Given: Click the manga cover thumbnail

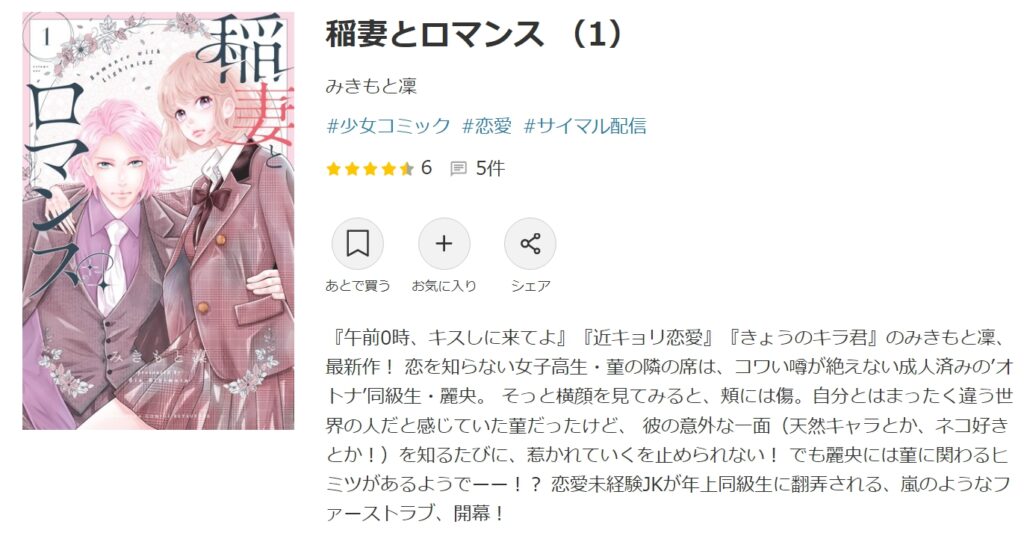Looking at the screenshot, I should [159, 221].
